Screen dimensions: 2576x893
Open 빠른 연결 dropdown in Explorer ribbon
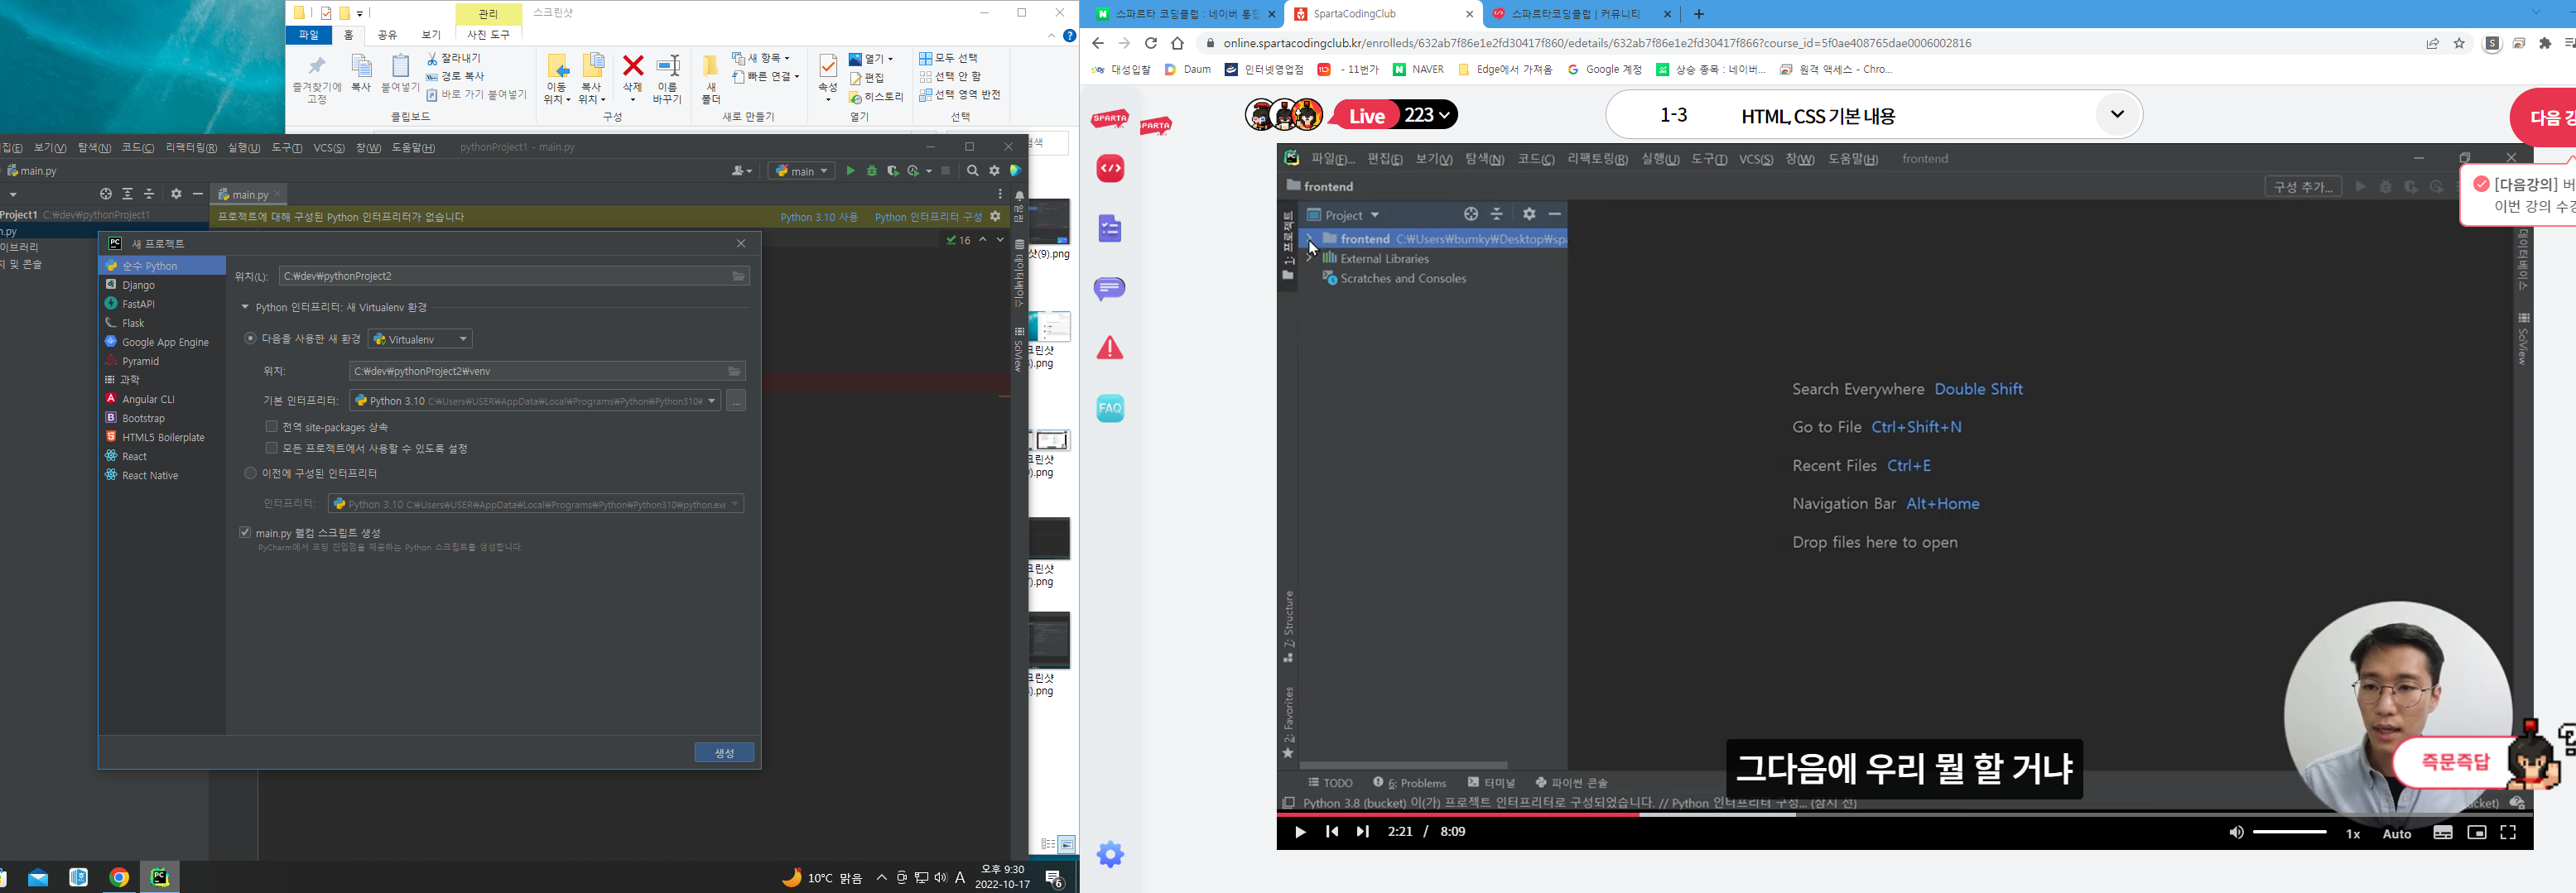766,76
